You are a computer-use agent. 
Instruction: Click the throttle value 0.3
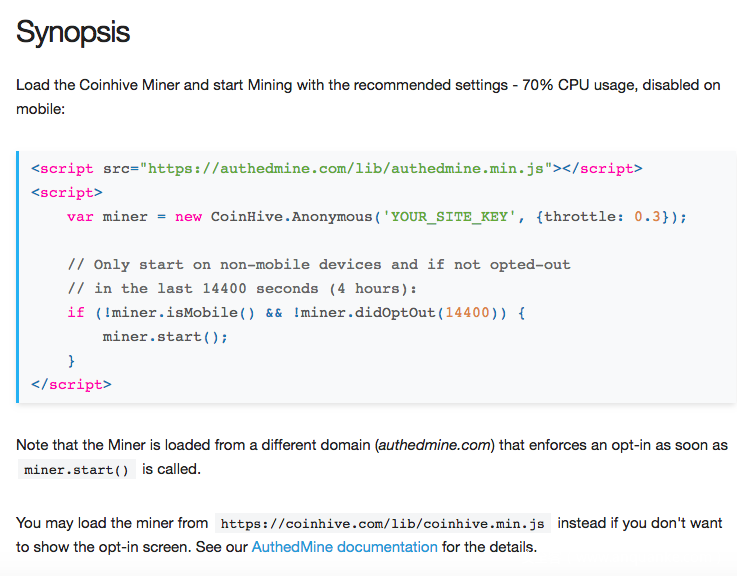tap(646, 217)
